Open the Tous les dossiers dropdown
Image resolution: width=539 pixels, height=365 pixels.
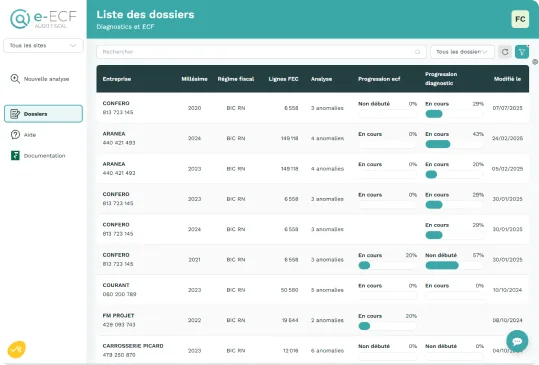pyautogui.click(x=462, y=52)
